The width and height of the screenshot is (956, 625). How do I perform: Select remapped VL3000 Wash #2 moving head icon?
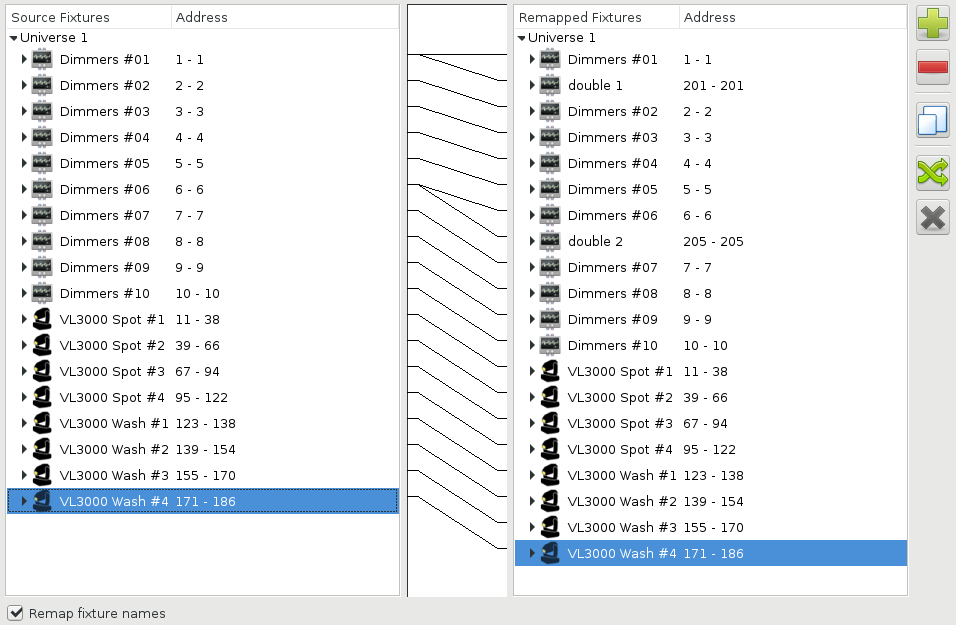[x=550, y=501]
